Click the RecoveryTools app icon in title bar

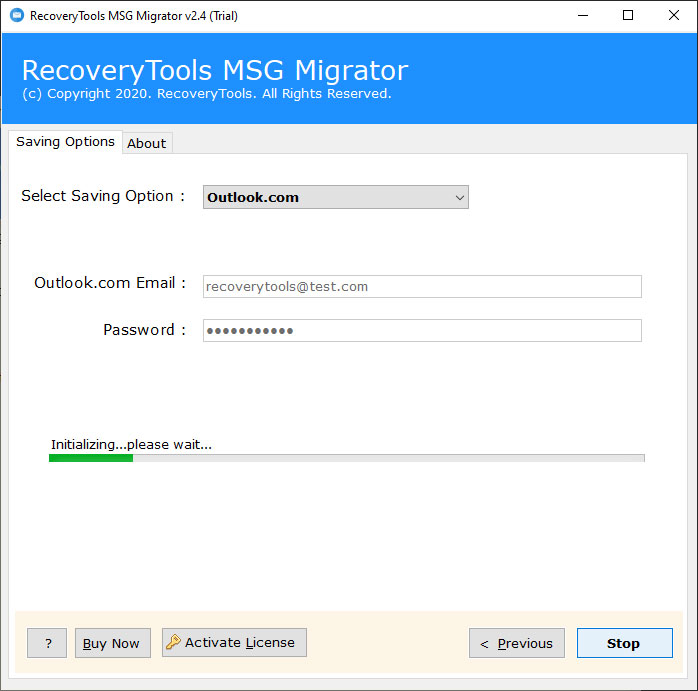click(x=17, y=15)
